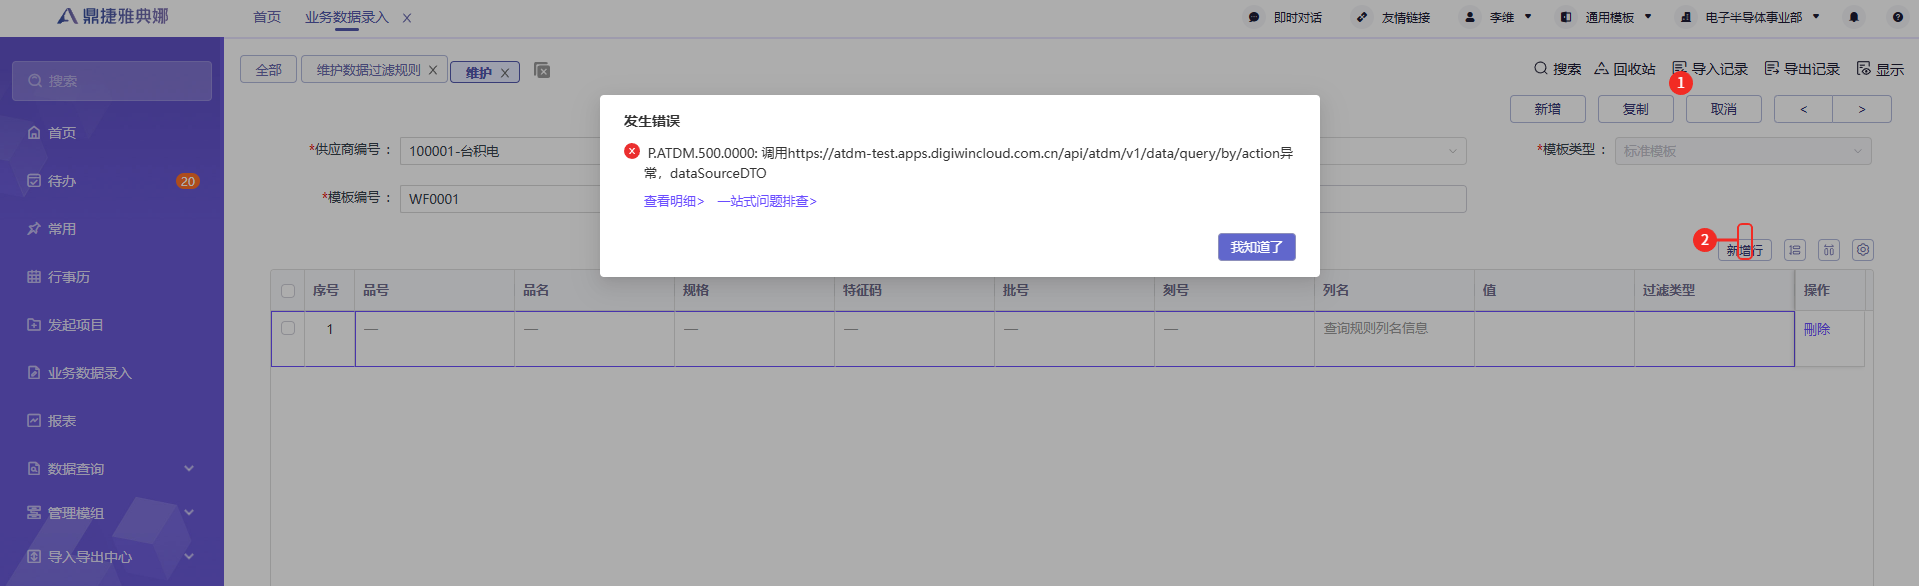The width and height of the screenshot is (1919, 586).
Task: Click the column layout icon above table
Action: [x=1829, y=250]
